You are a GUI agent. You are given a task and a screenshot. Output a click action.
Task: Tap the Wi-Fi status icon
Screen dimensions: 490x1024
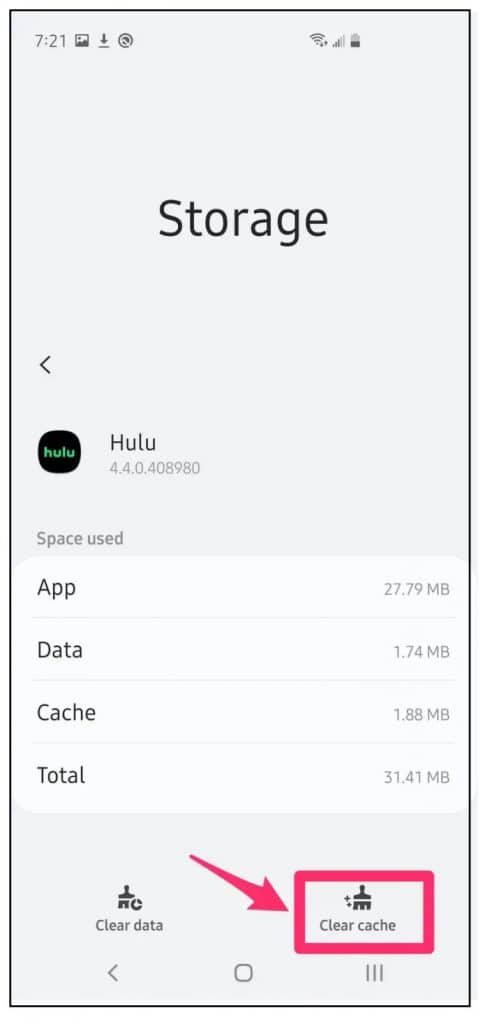point(318,41)
